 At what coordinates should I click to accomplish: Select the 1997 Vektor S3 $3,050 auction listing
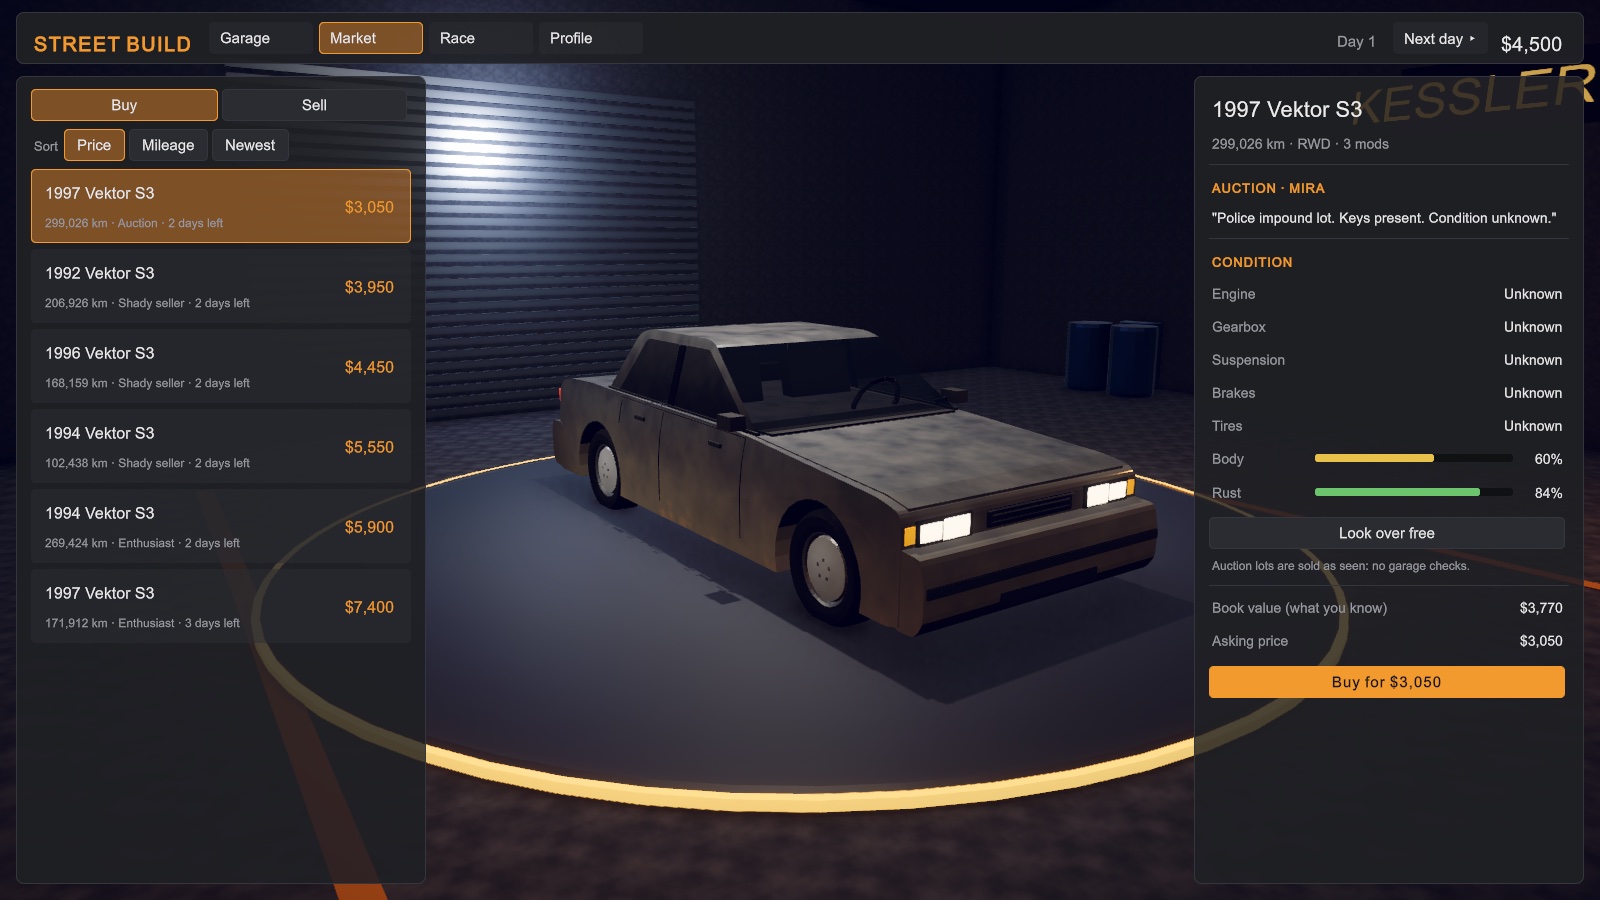coord(221,206)
